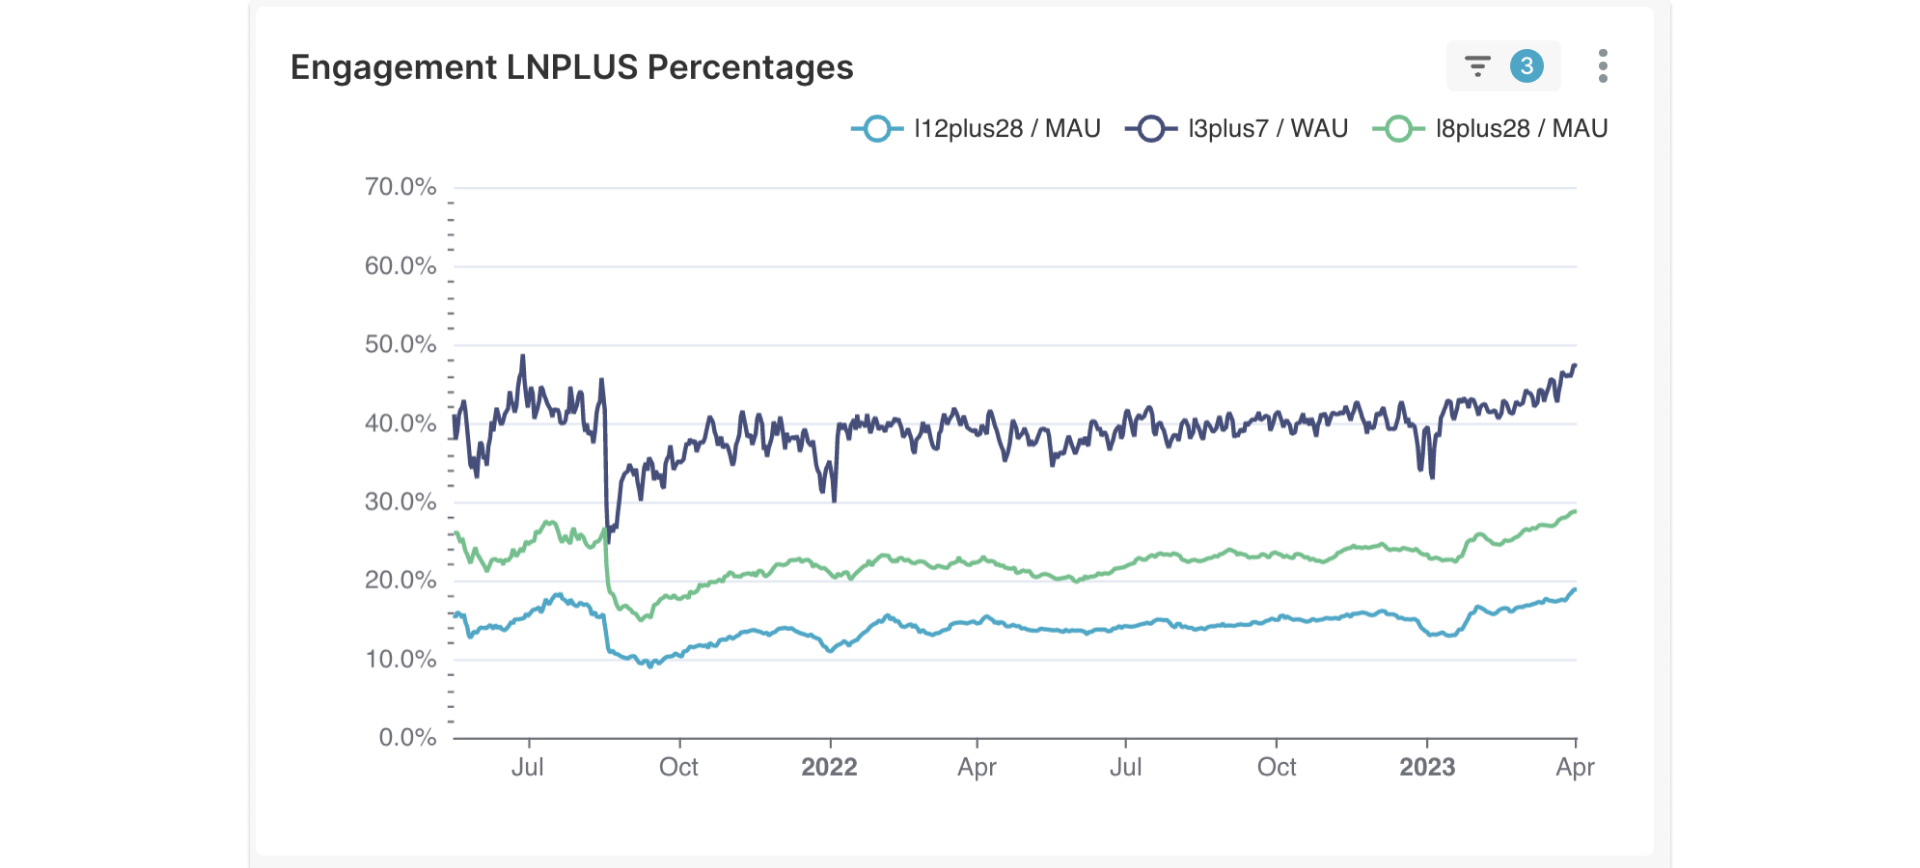Click the 10.0% y-axis label
Viewport: 1920px width, 868px height.
coord(400,659)
